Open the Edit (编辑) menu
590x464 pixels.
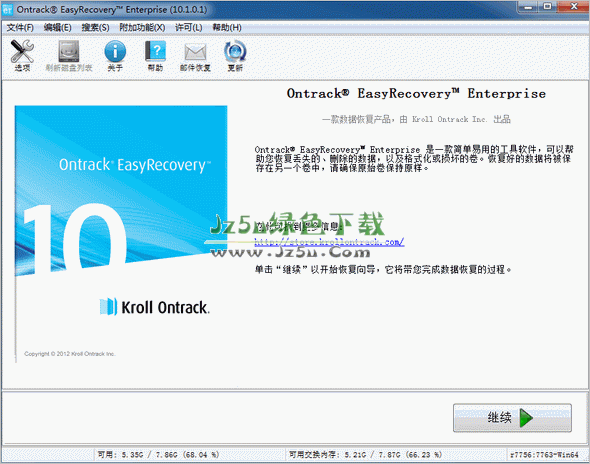58,27
